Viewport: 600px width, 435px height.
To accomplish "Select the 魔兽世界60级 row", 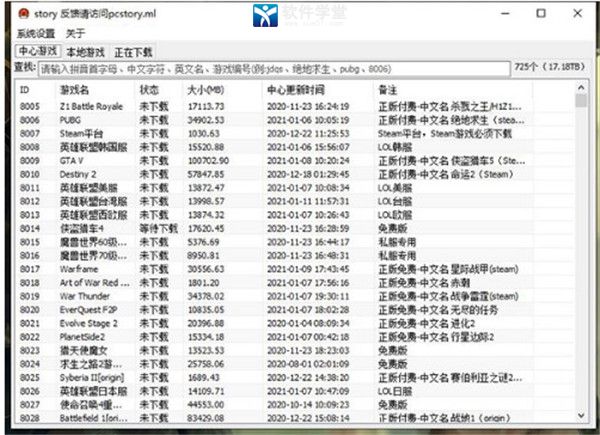I will click(x=294, y=242).
